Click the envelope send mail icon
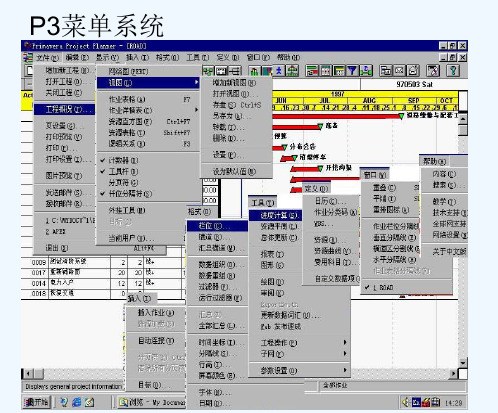 [x=399, y=71]
